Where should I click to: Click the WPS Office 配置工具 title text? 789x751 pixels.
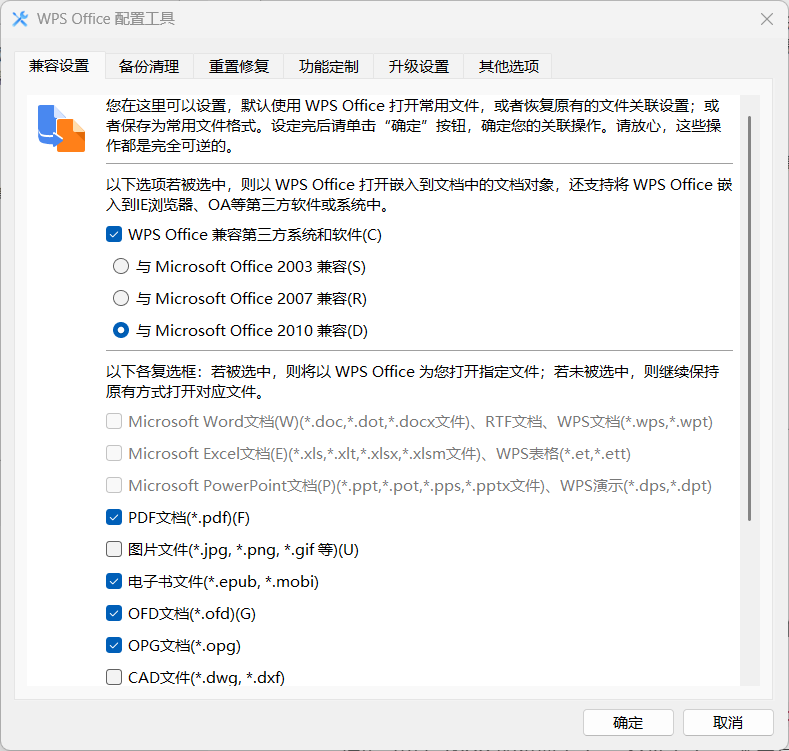tap(106, 19)
